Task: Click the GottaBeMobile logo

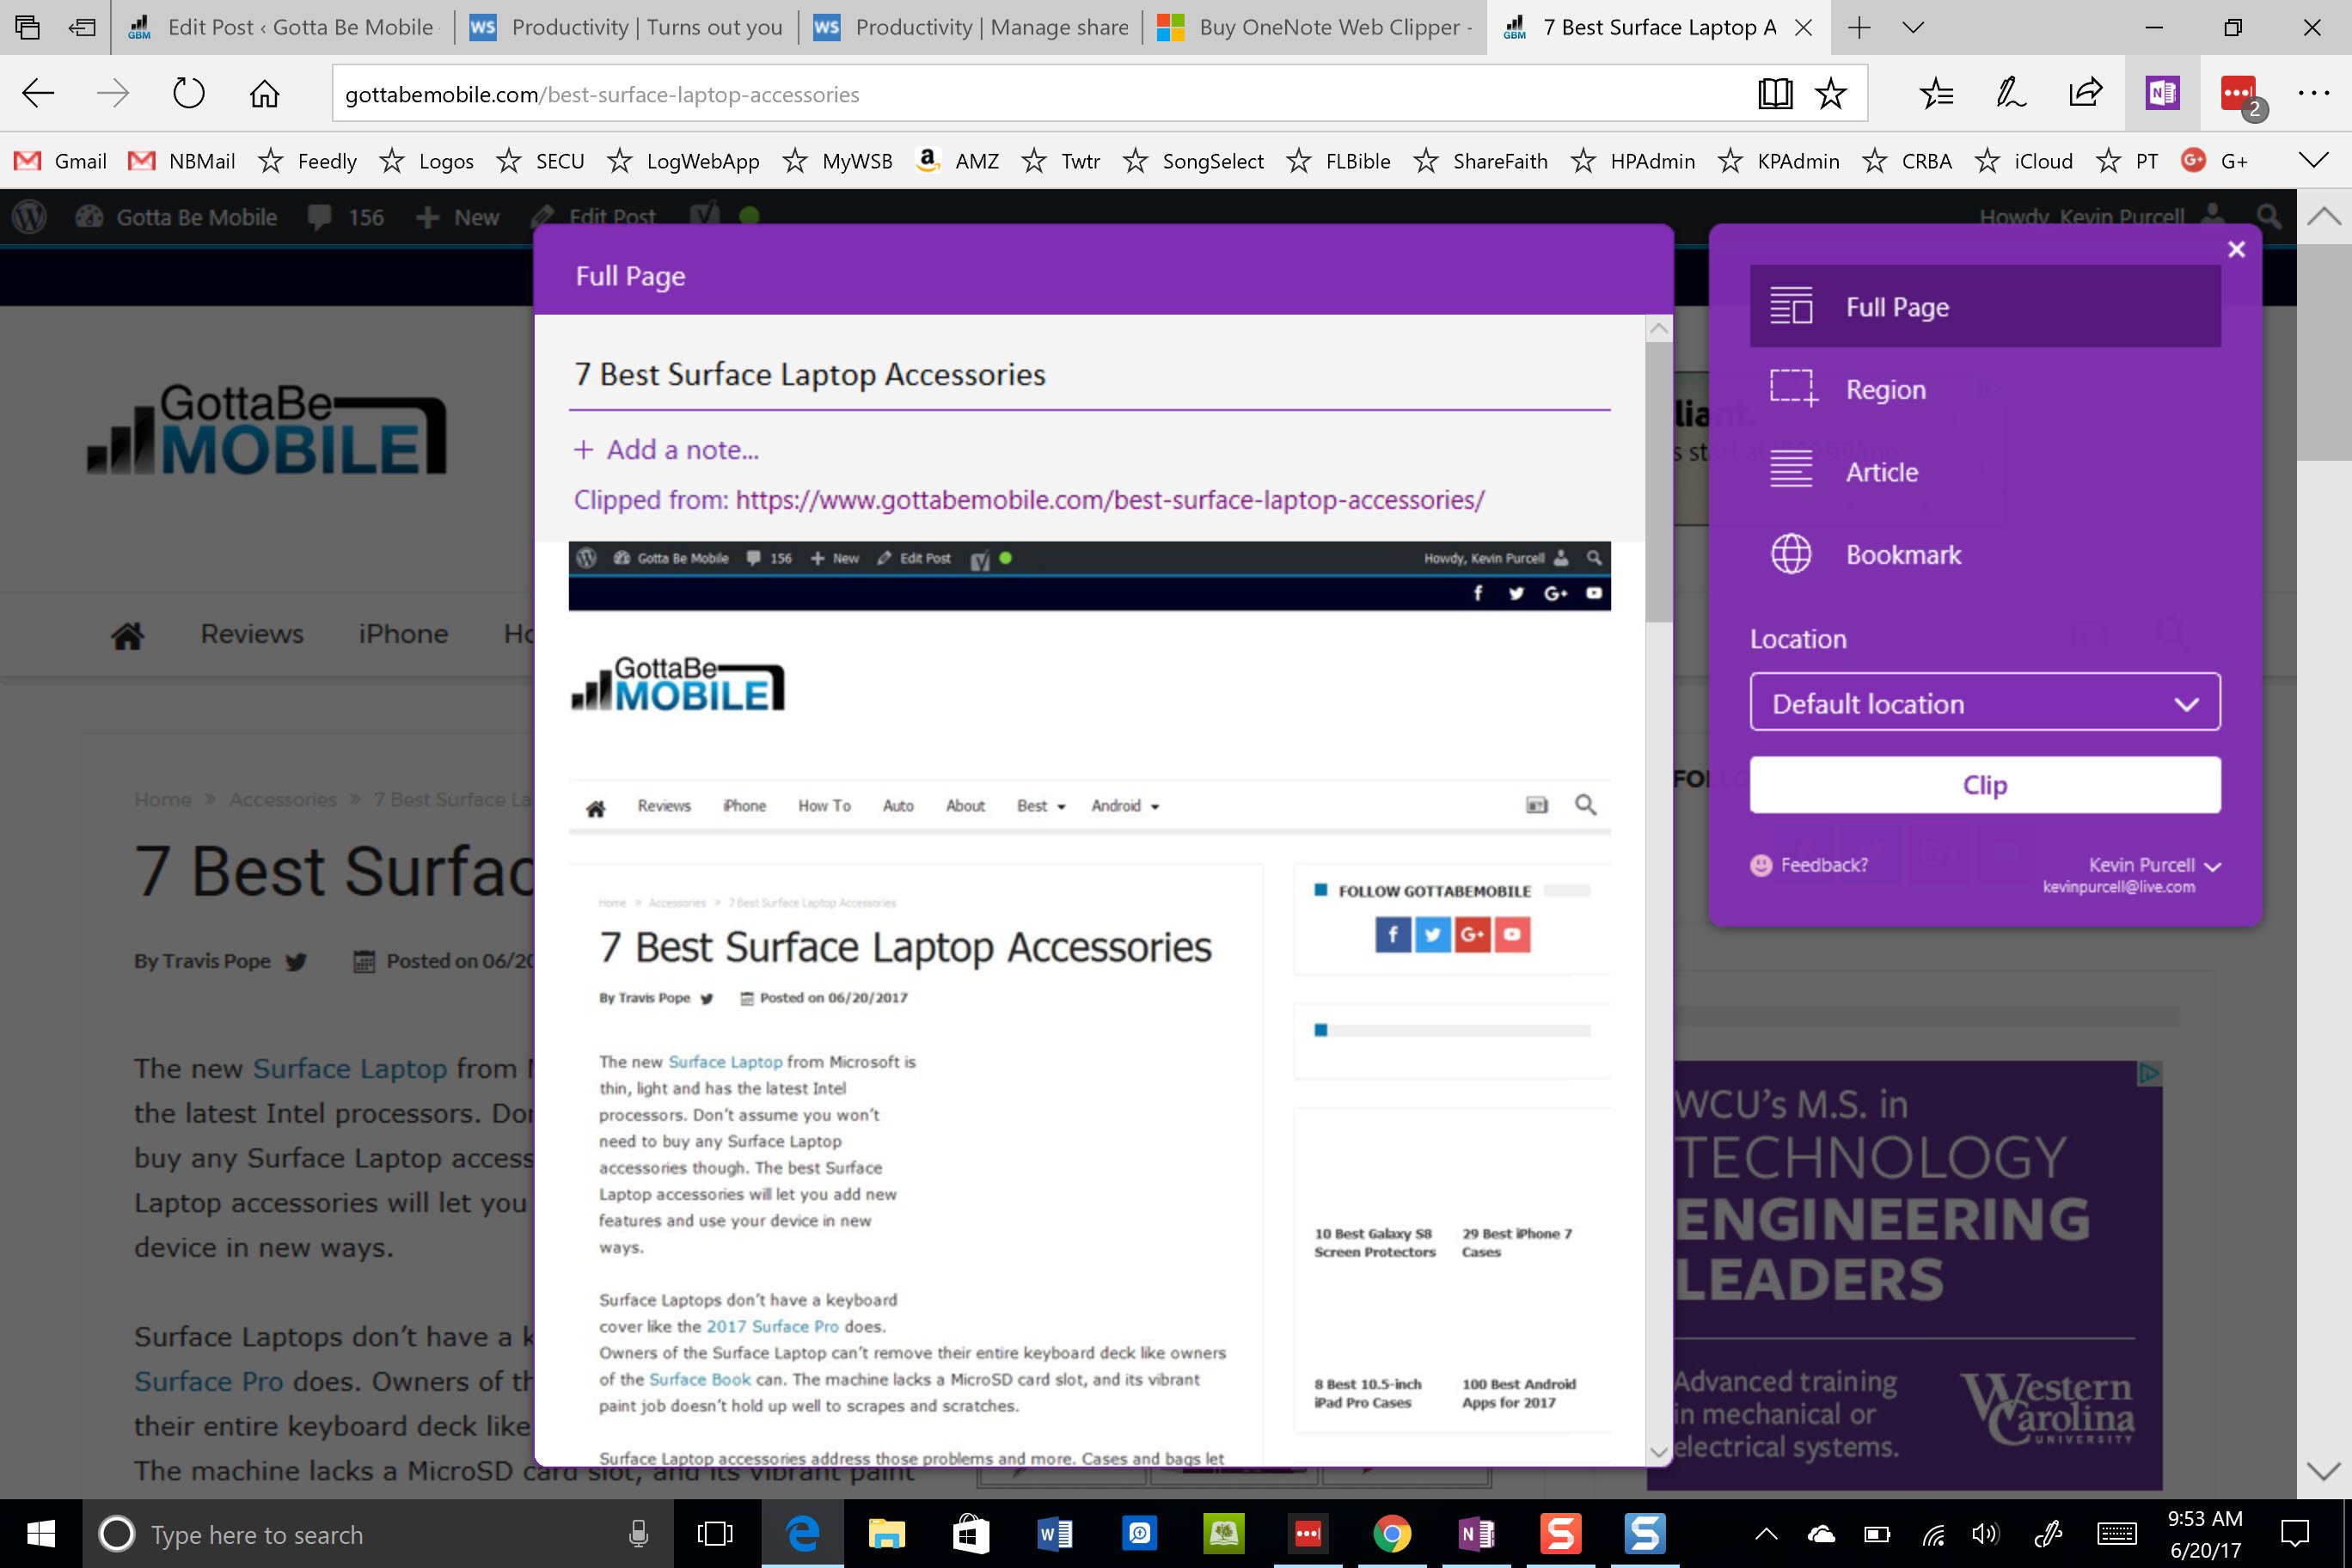Action: click(267, 429)
